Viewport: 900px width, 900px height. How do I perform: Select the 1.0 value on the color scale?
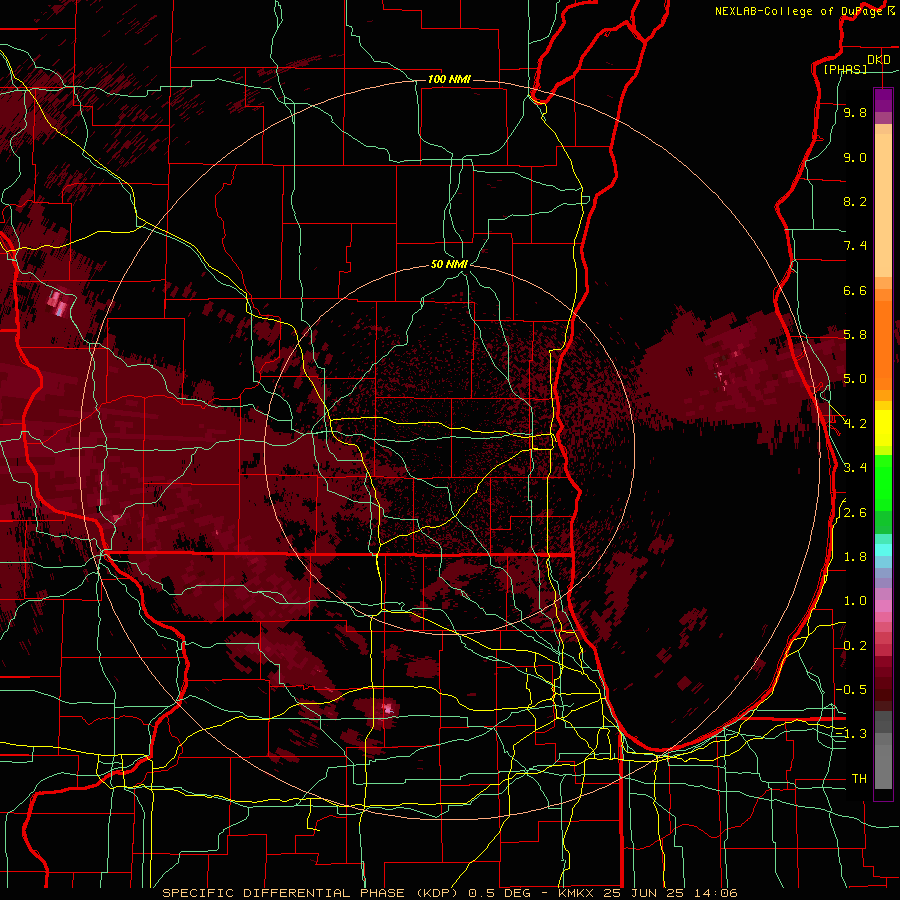[855, 601]
